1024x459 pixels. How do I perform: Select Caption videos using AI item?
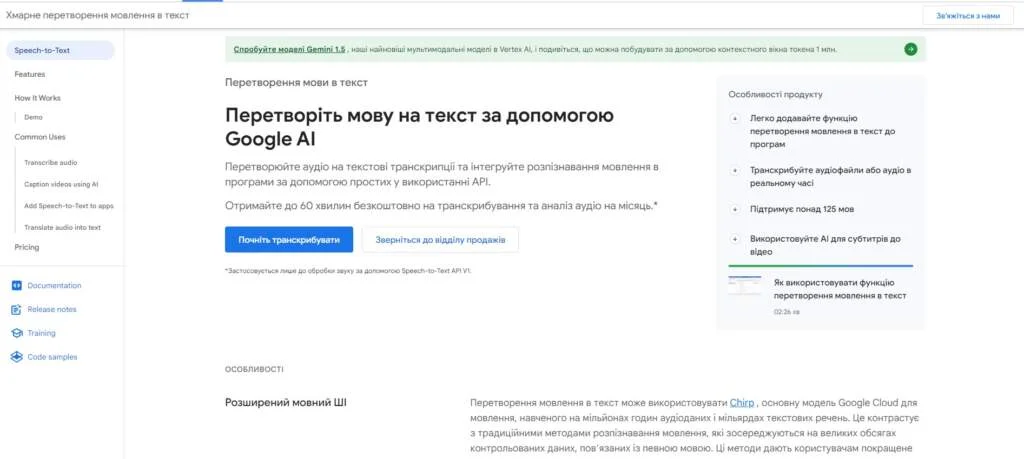coord(61,184)
